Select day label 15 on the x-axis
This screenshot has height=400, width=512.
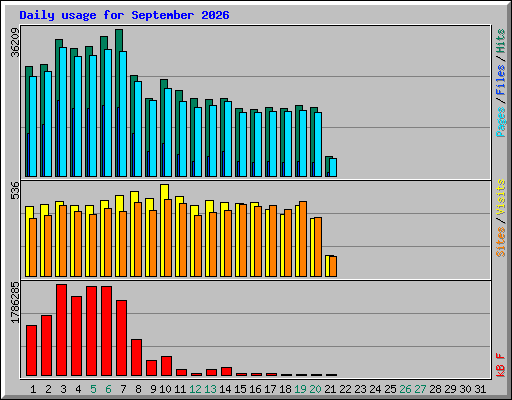[x=240, y=389]
